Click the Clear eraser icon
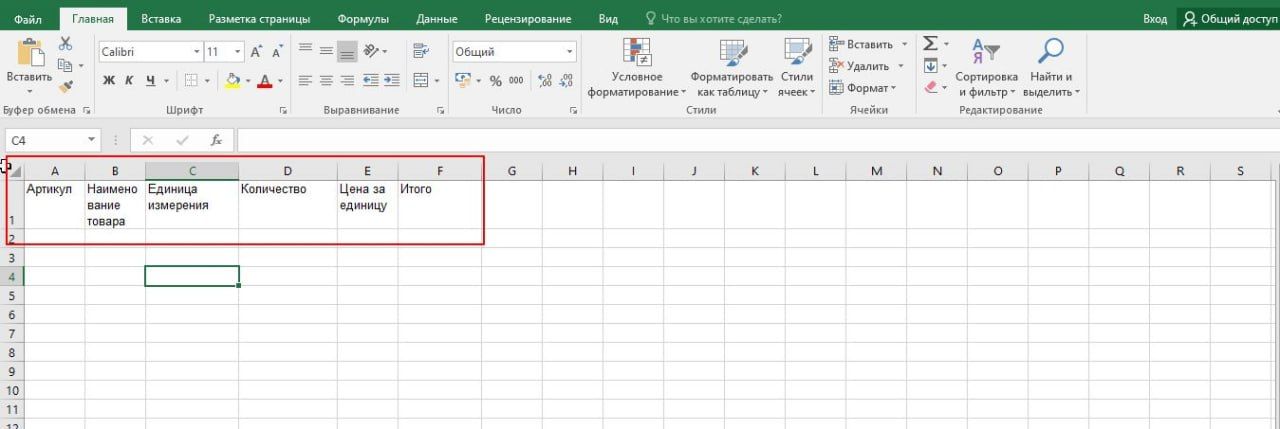 coord(930,88)
